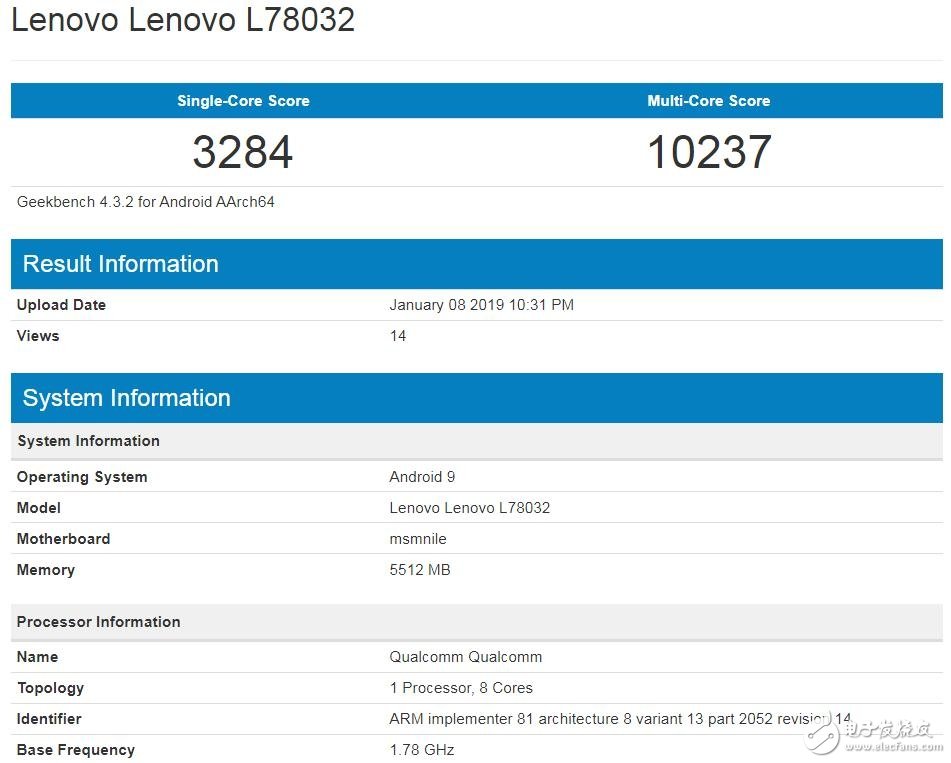
Task: Click the single-core score value 3284
Action: 243,152
